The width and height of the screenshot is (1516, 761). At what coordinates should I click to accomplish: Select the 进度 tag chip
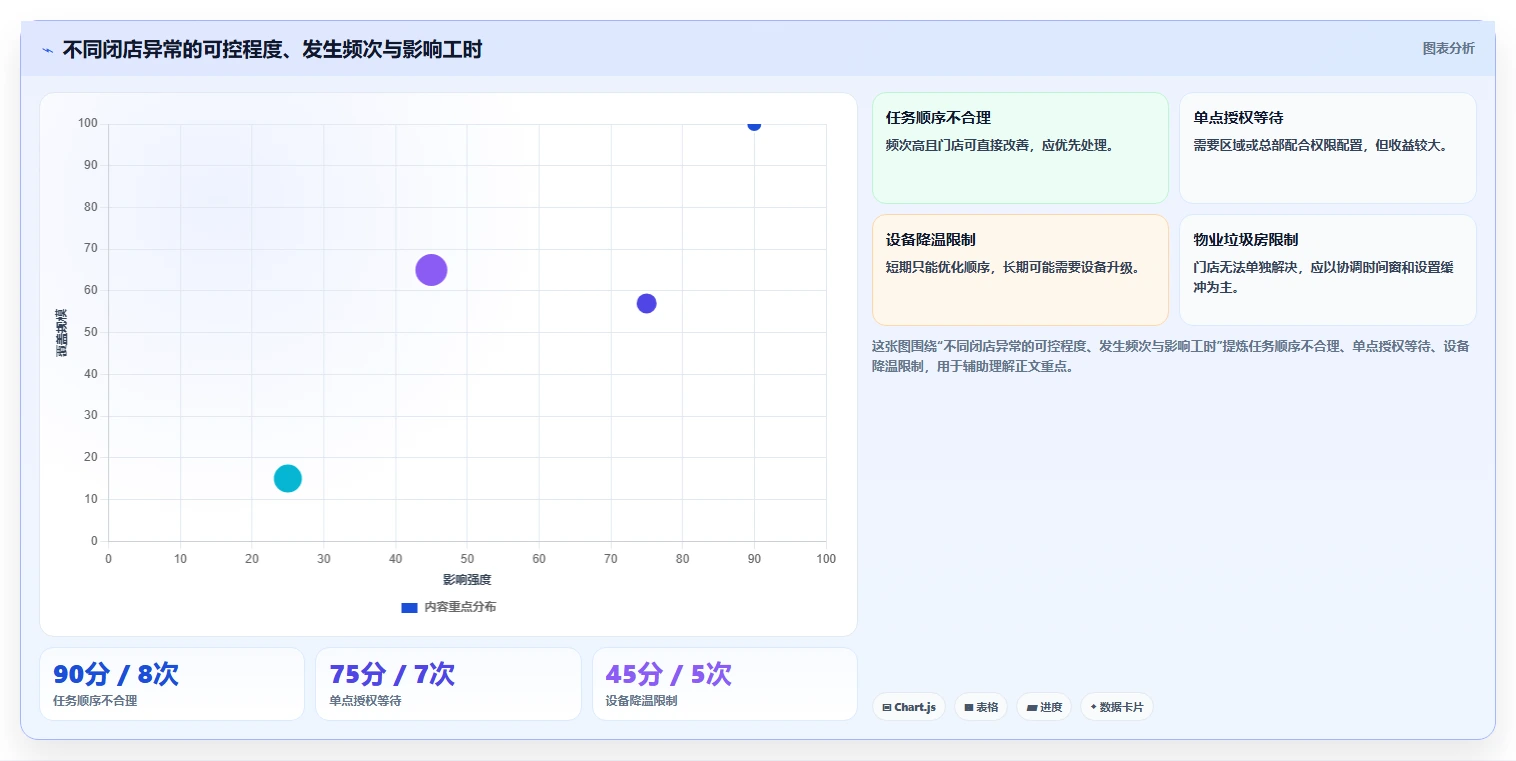[1044, 707]
